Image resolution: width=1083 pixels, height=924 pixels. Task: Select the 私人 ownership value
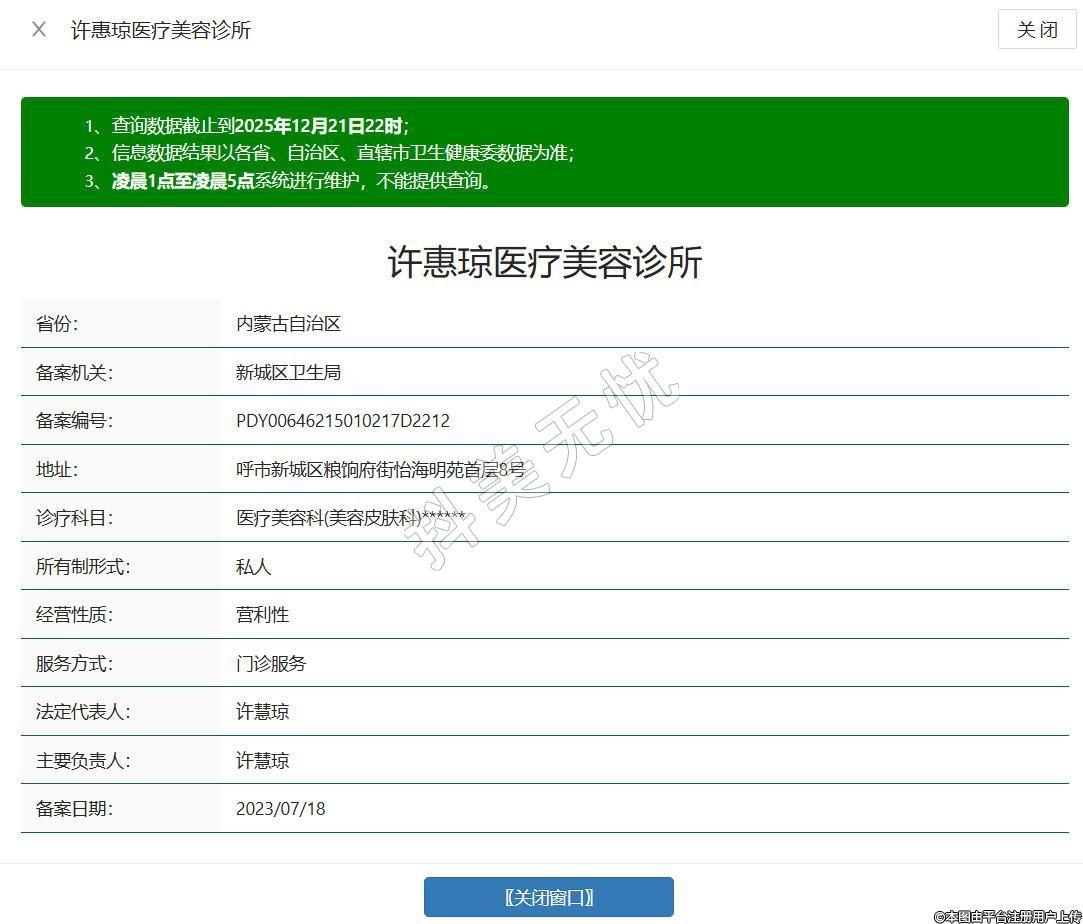coord(253,567)
